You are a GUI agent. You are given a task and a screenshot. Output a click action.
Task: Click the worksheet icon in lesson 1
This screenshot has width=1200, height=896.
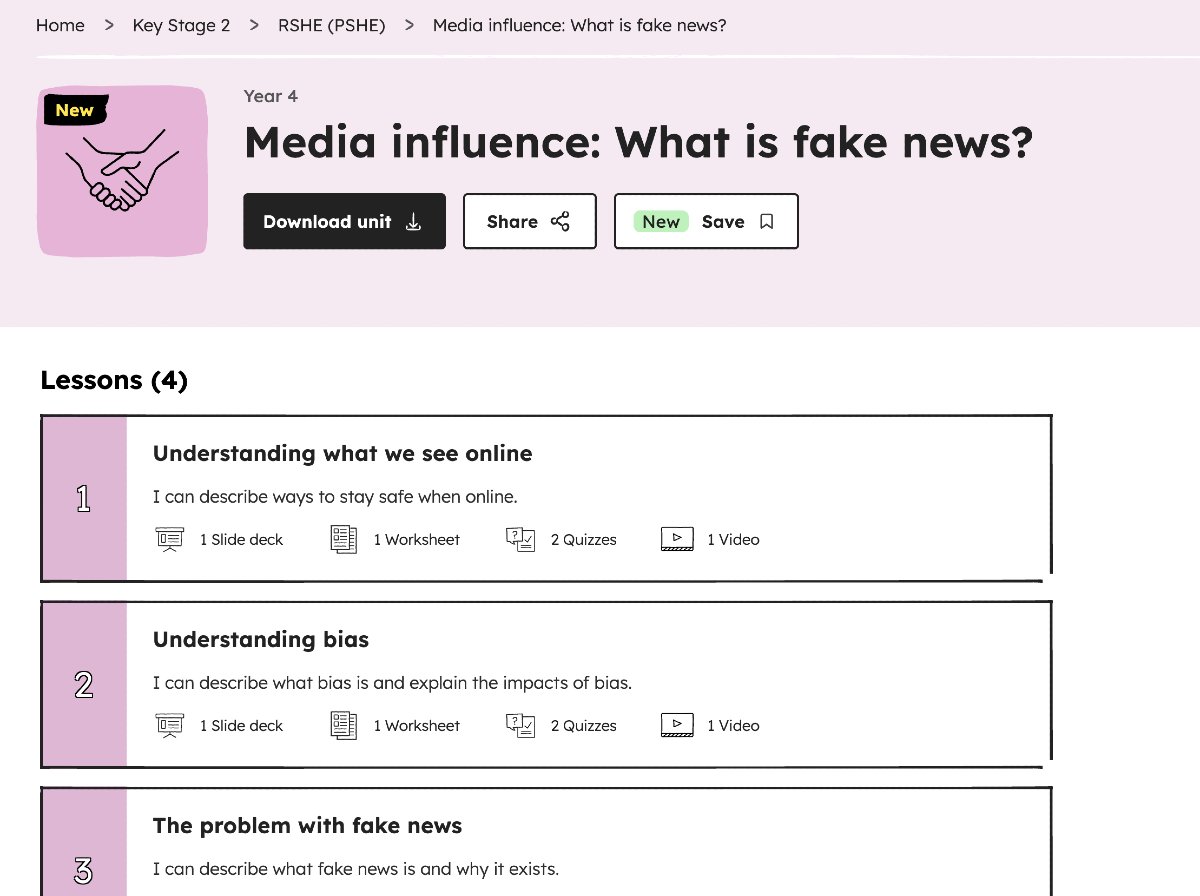(344, 540)
